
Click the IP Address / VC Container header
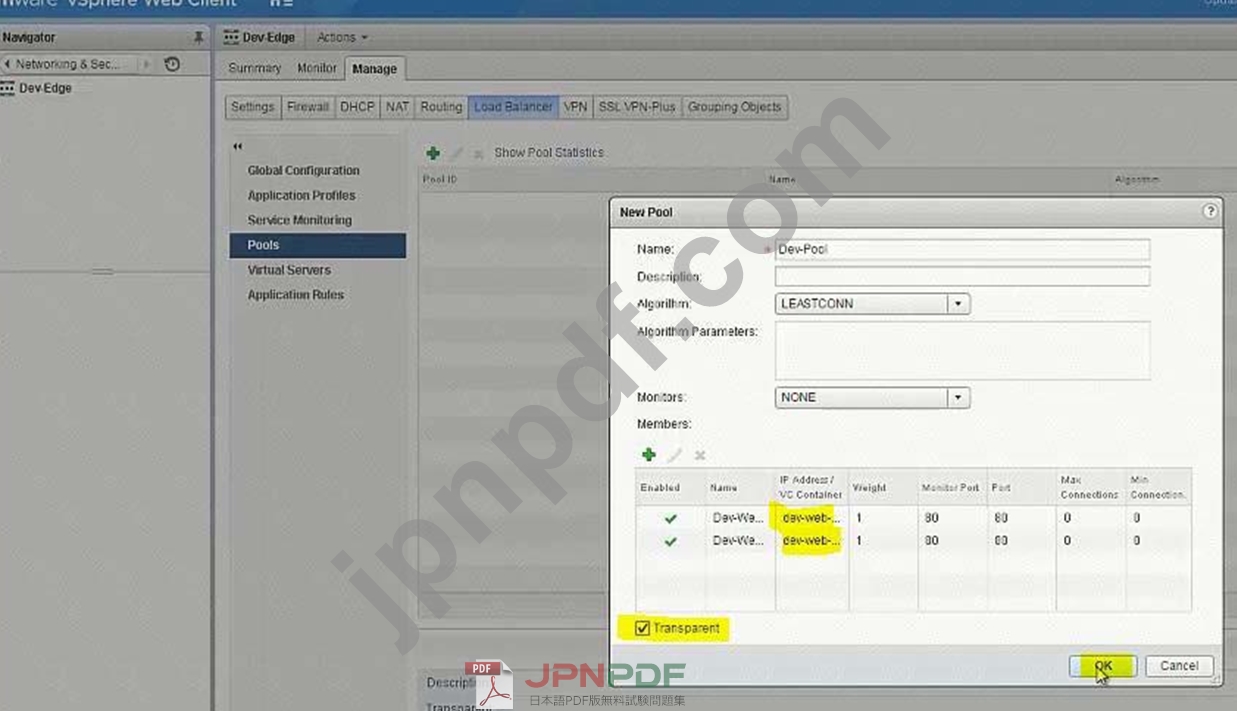811,488
